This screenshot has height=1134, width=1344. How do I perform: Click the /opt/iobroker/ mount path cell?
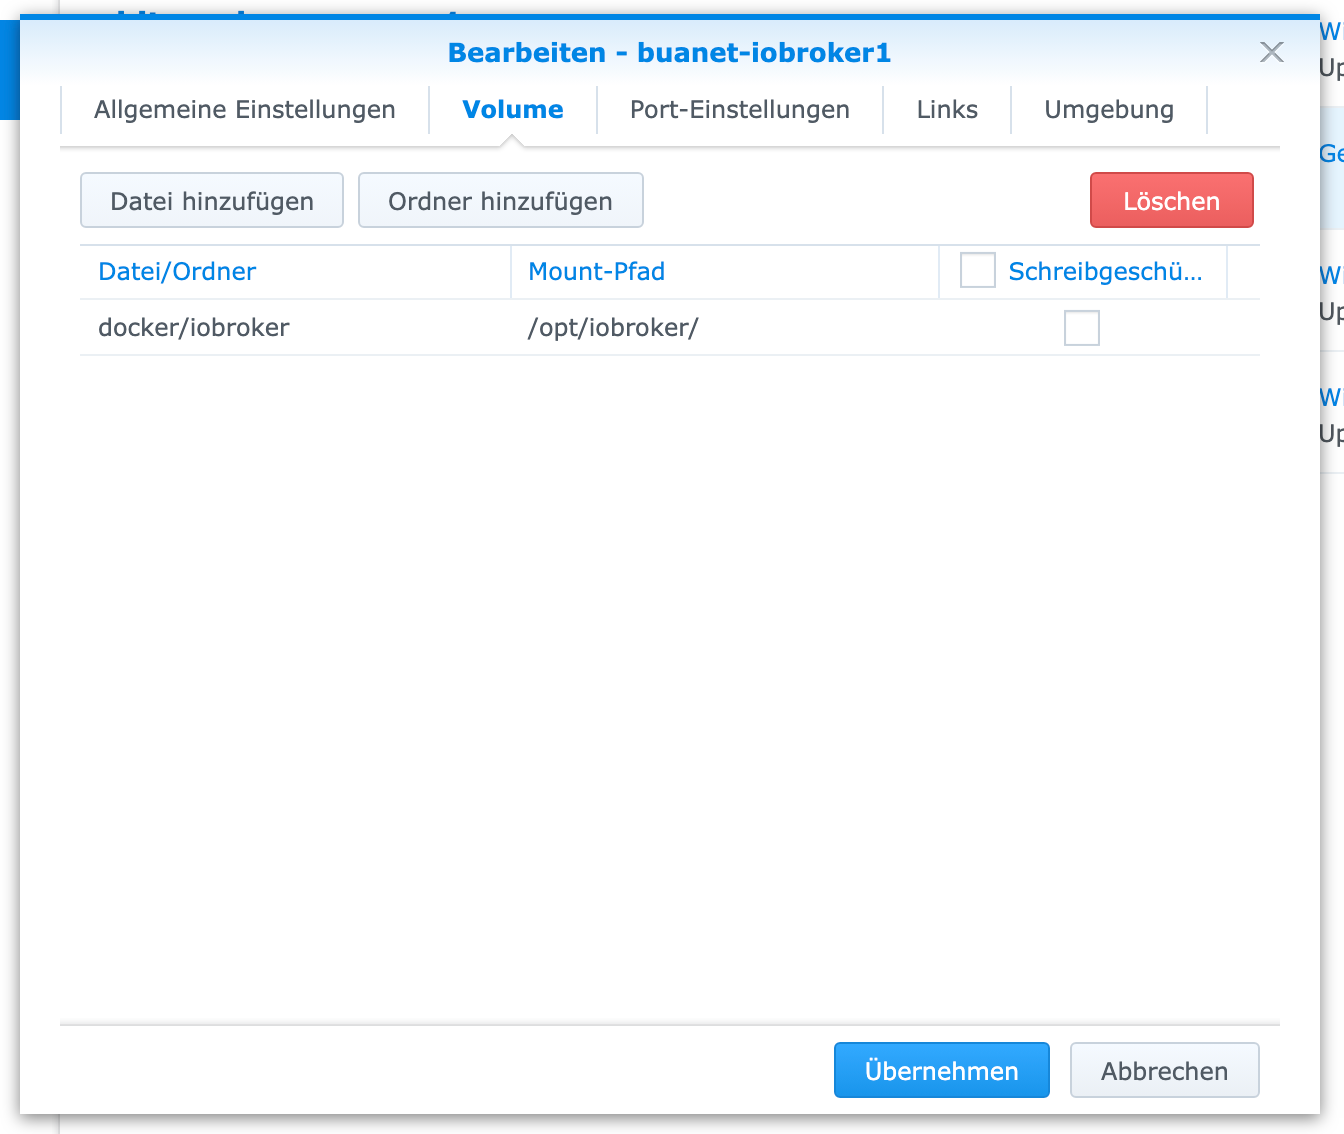(724, 327)
